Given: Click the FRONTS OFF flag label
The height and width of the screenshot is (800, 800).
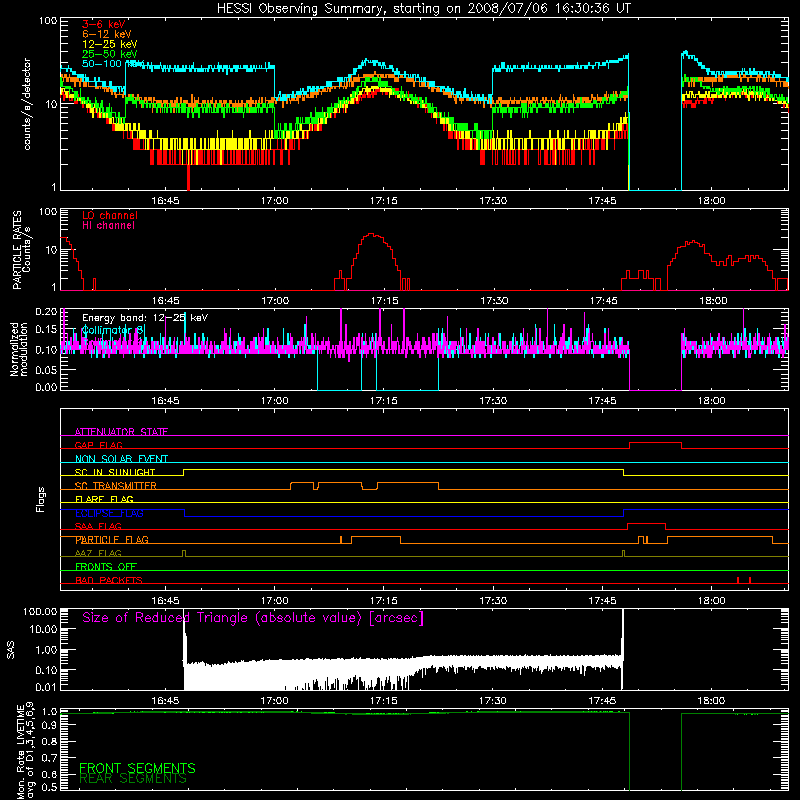Looking at the screenshot, I should tap(106, 567).
